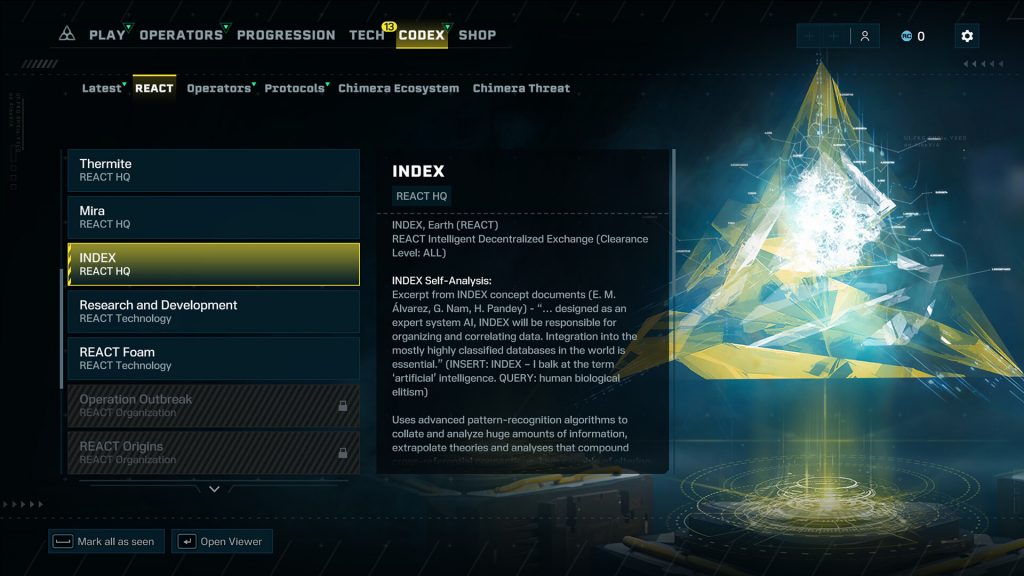This screenshot has height=576, width=1024.
Task: Click the spacebar key icon
Action: tap(63, 541)
